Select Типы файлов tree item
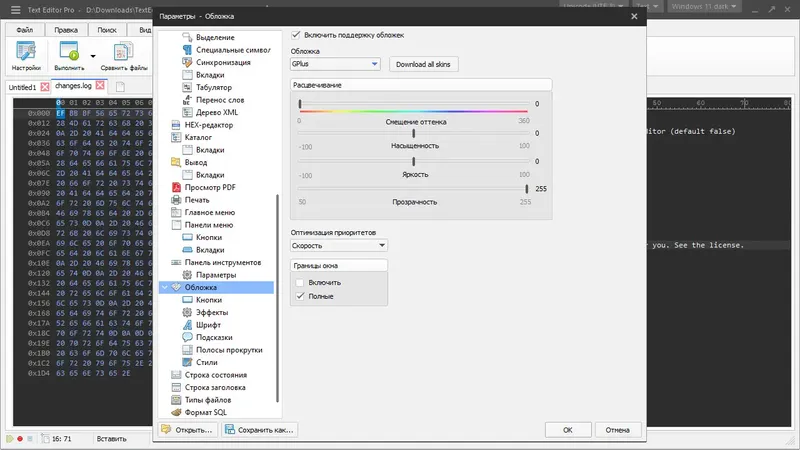 click(x=207, y=400)
